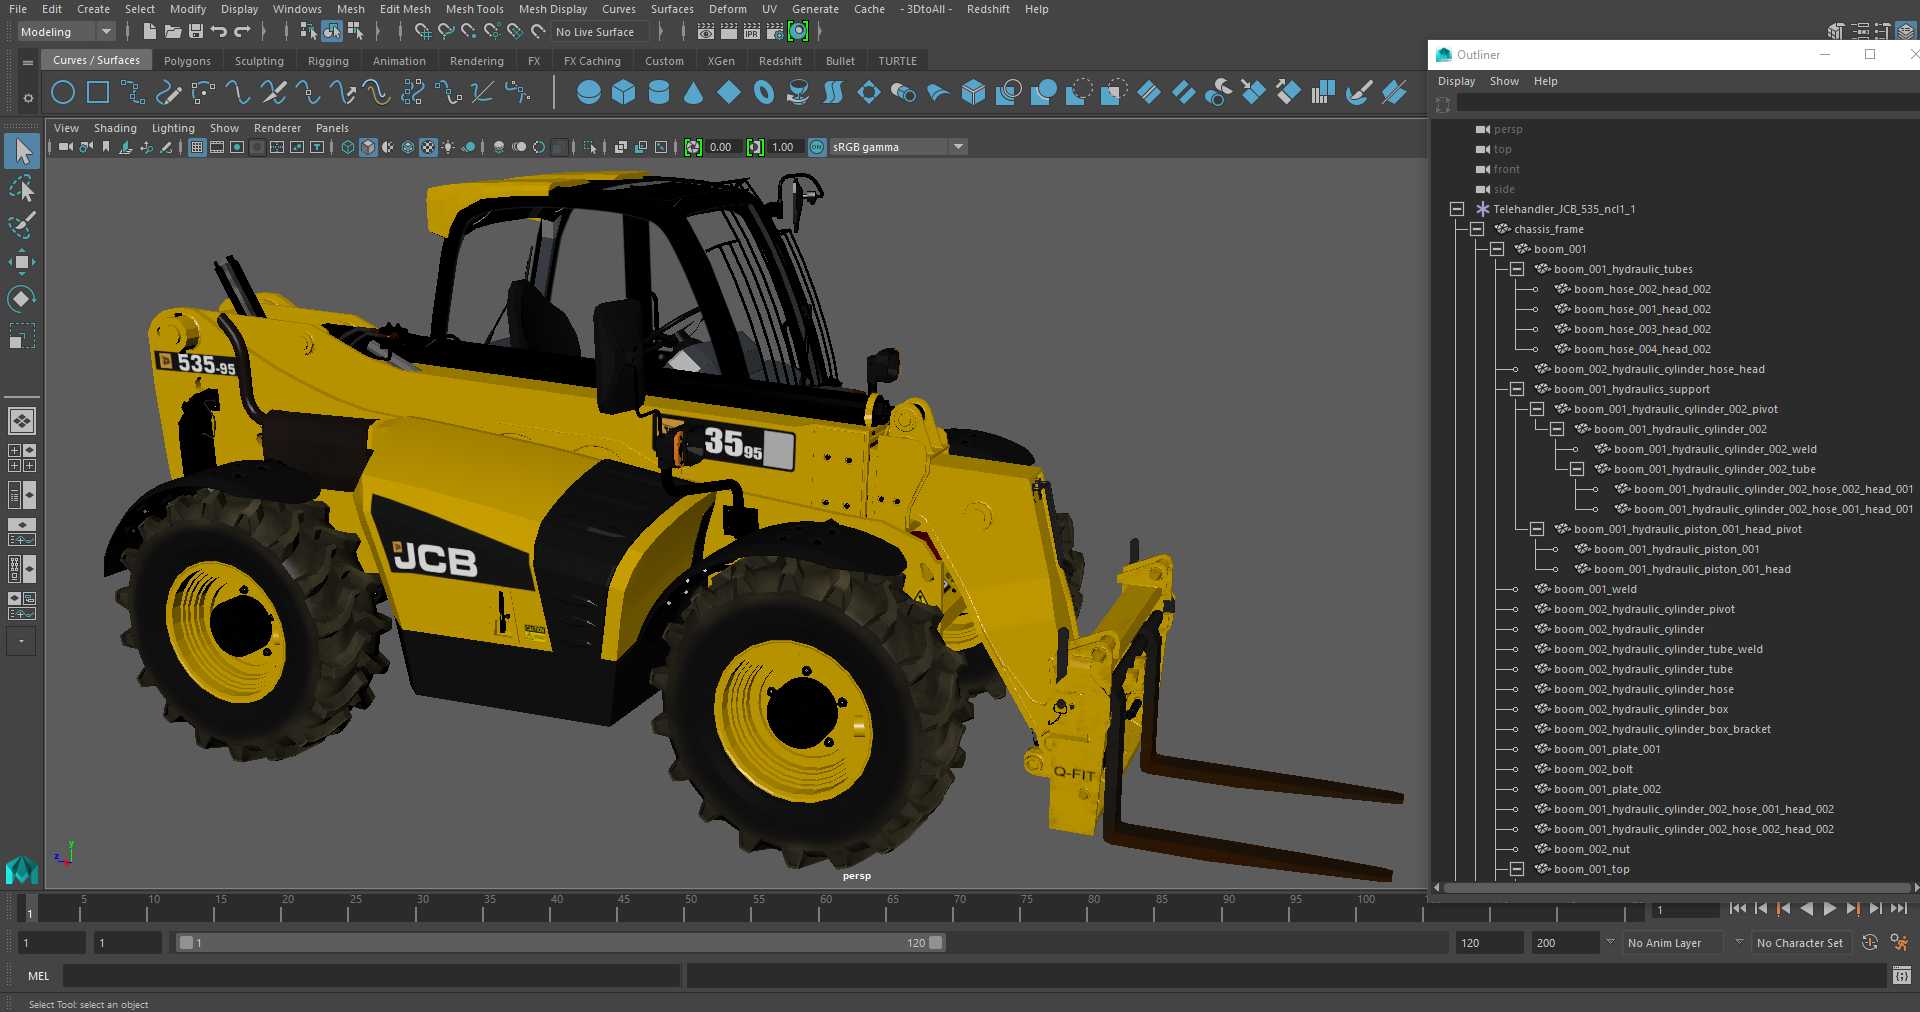Collapse boom_001_hydraulics_support node
The height and width of the screenshot is (1012, 1920).
point(1517,389)
